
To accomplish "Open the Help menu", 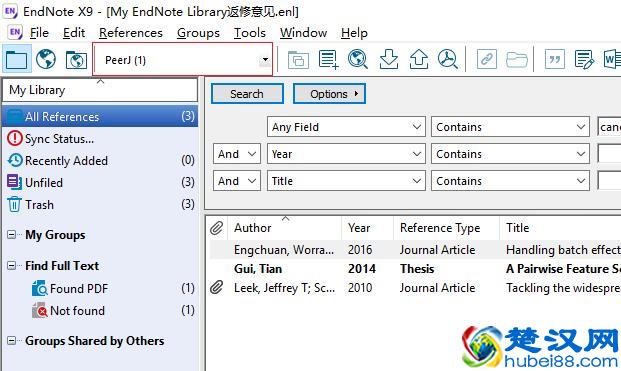I will click(354, 33).
